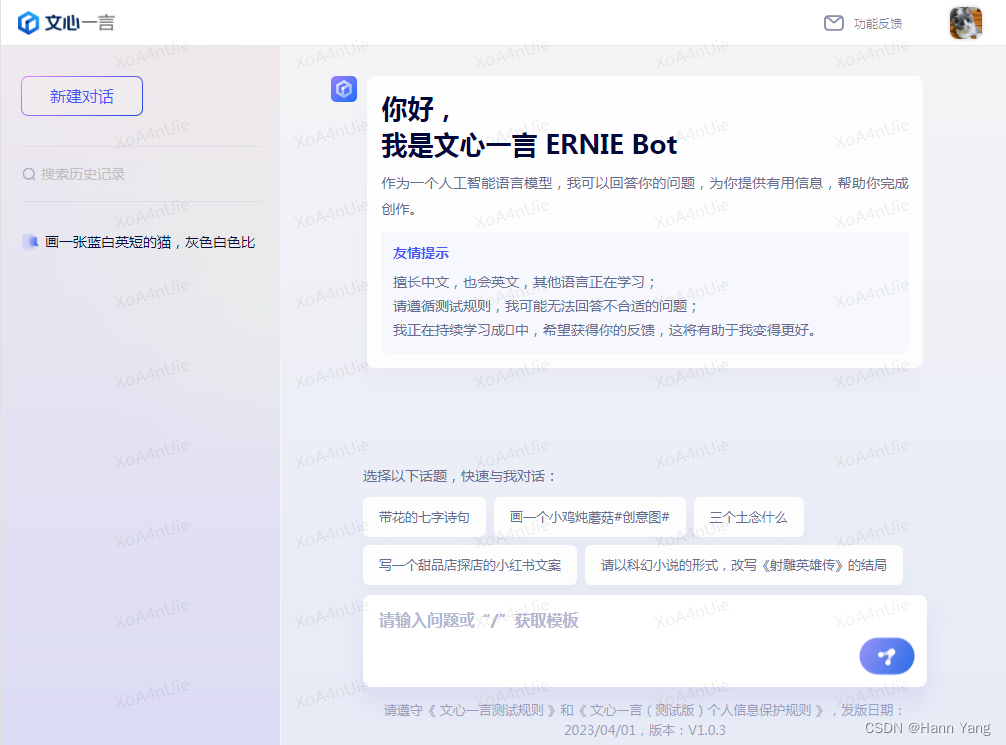Choose 写一个甜品店探店的小红书文案 topic
The height and width of the screenshot is (745, 1006).
click(470, 565)
